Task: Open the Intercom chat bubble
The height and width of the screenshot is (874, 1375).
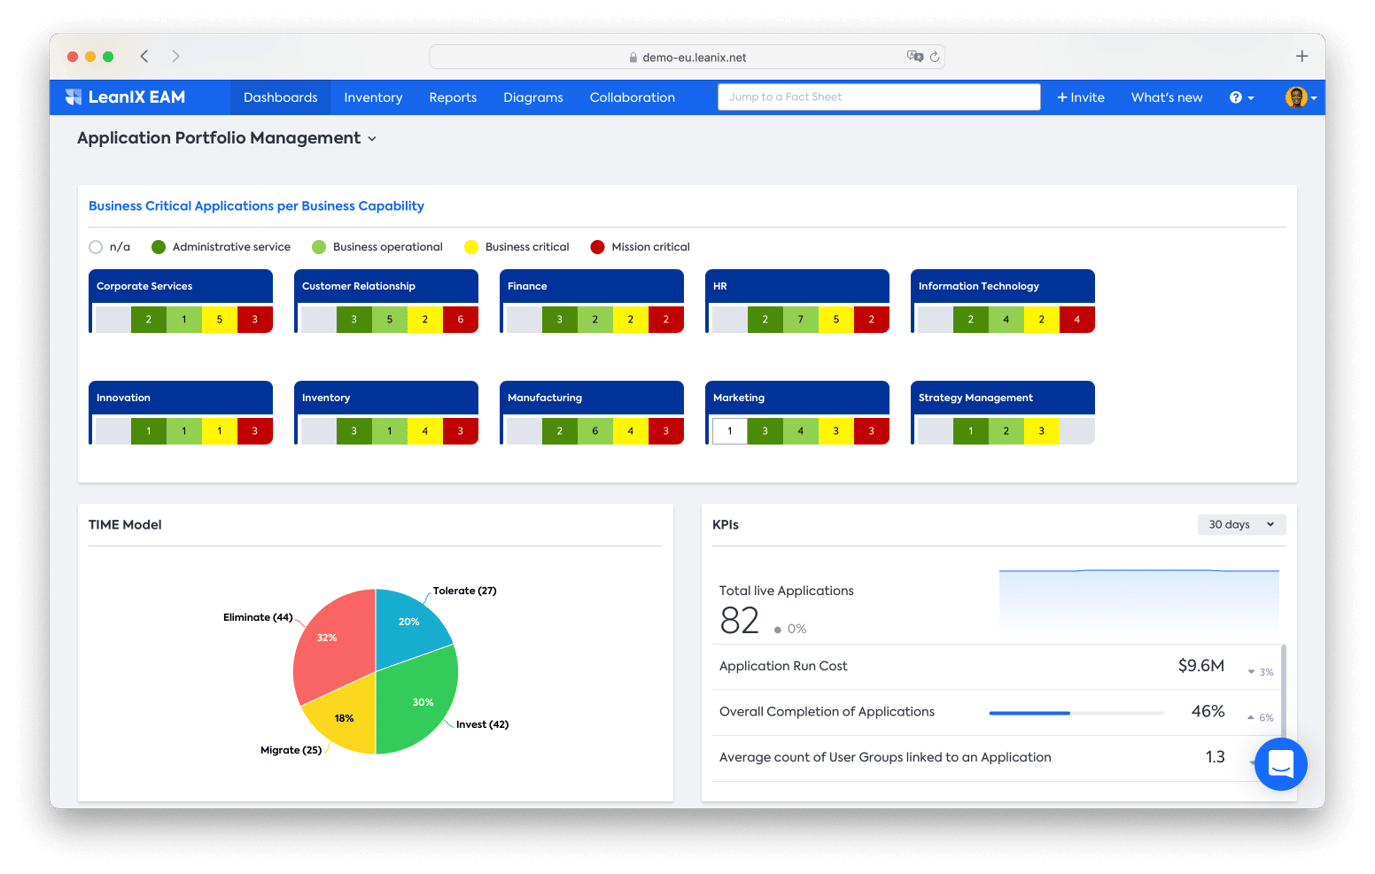Action: (1281, 764)
